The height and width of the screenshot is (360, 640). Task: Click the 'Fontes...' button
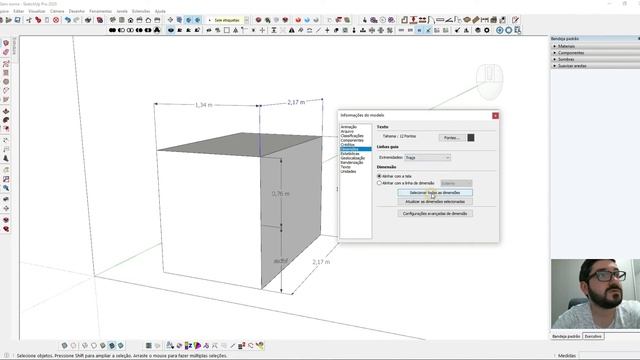point(452,138)
